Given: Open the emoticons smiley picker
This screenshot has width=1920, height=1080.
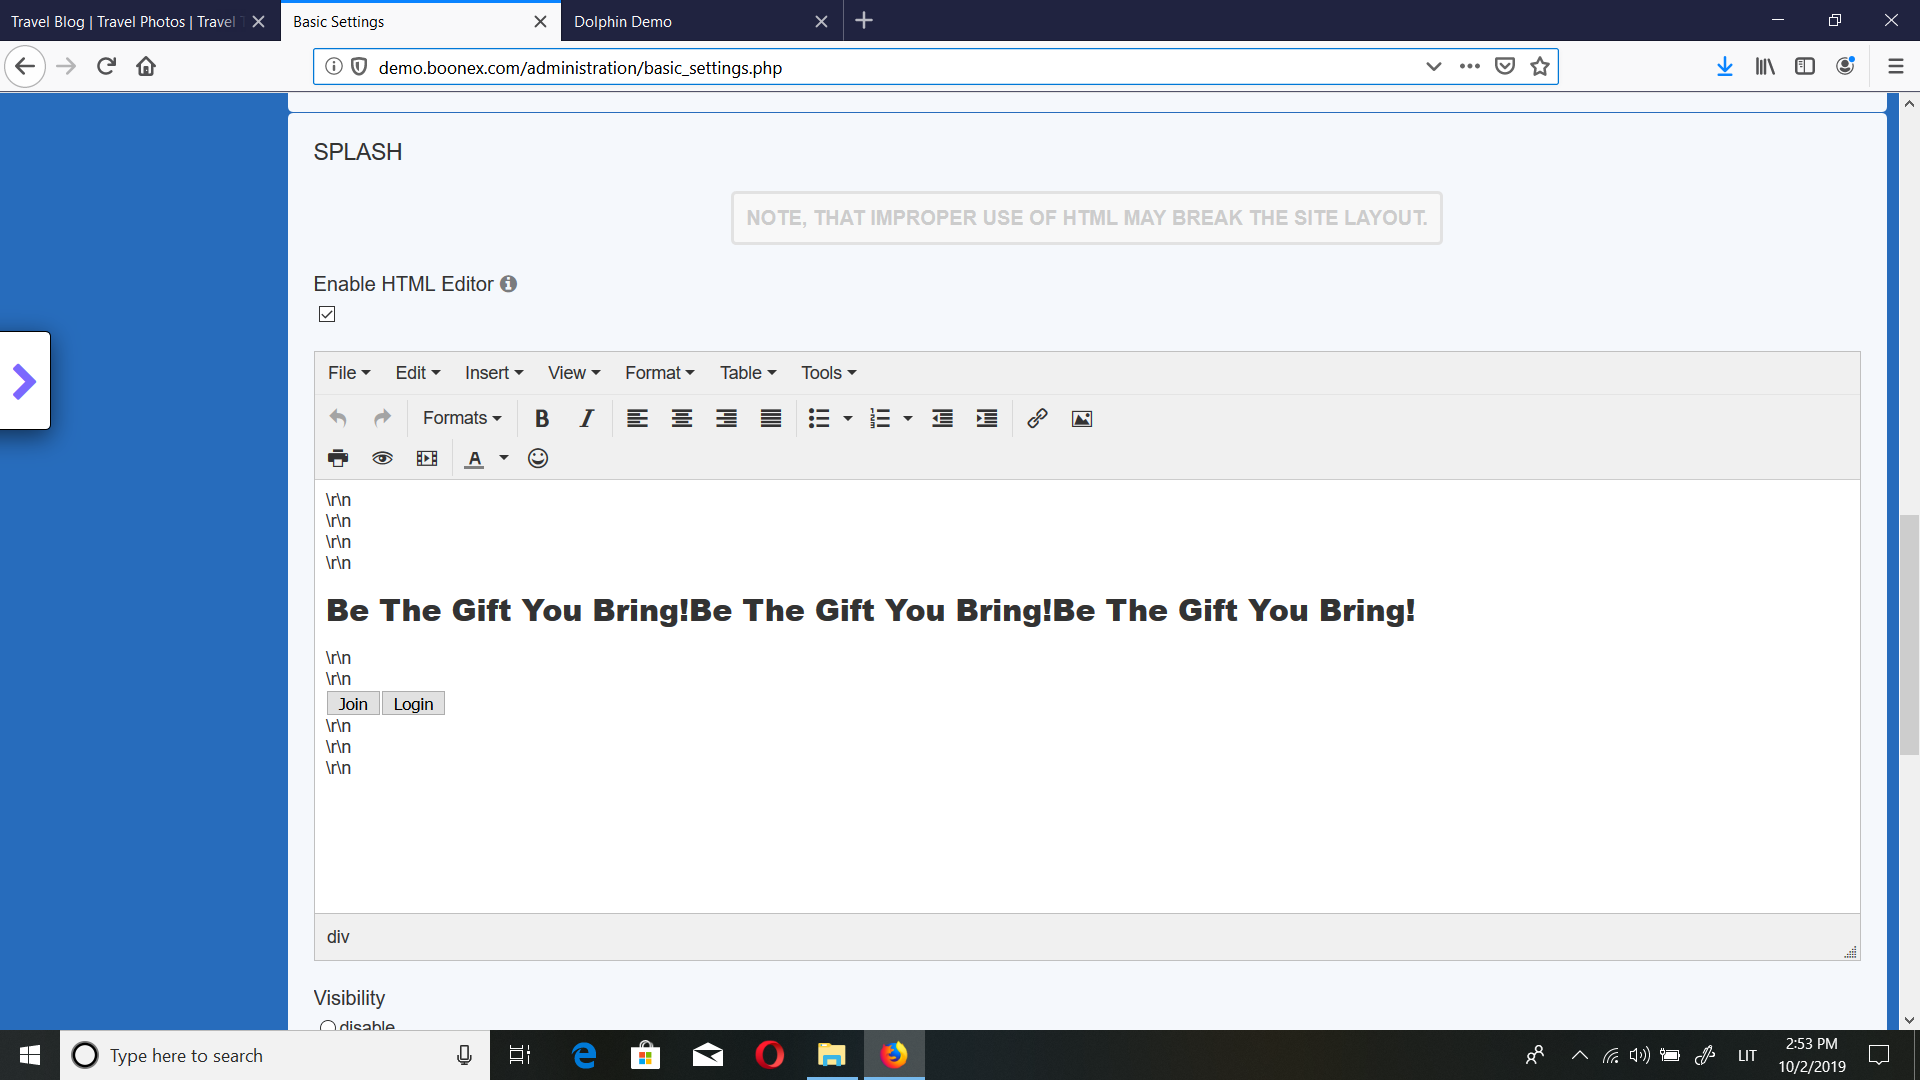Looking at the screenshot, I should (538, 458).
